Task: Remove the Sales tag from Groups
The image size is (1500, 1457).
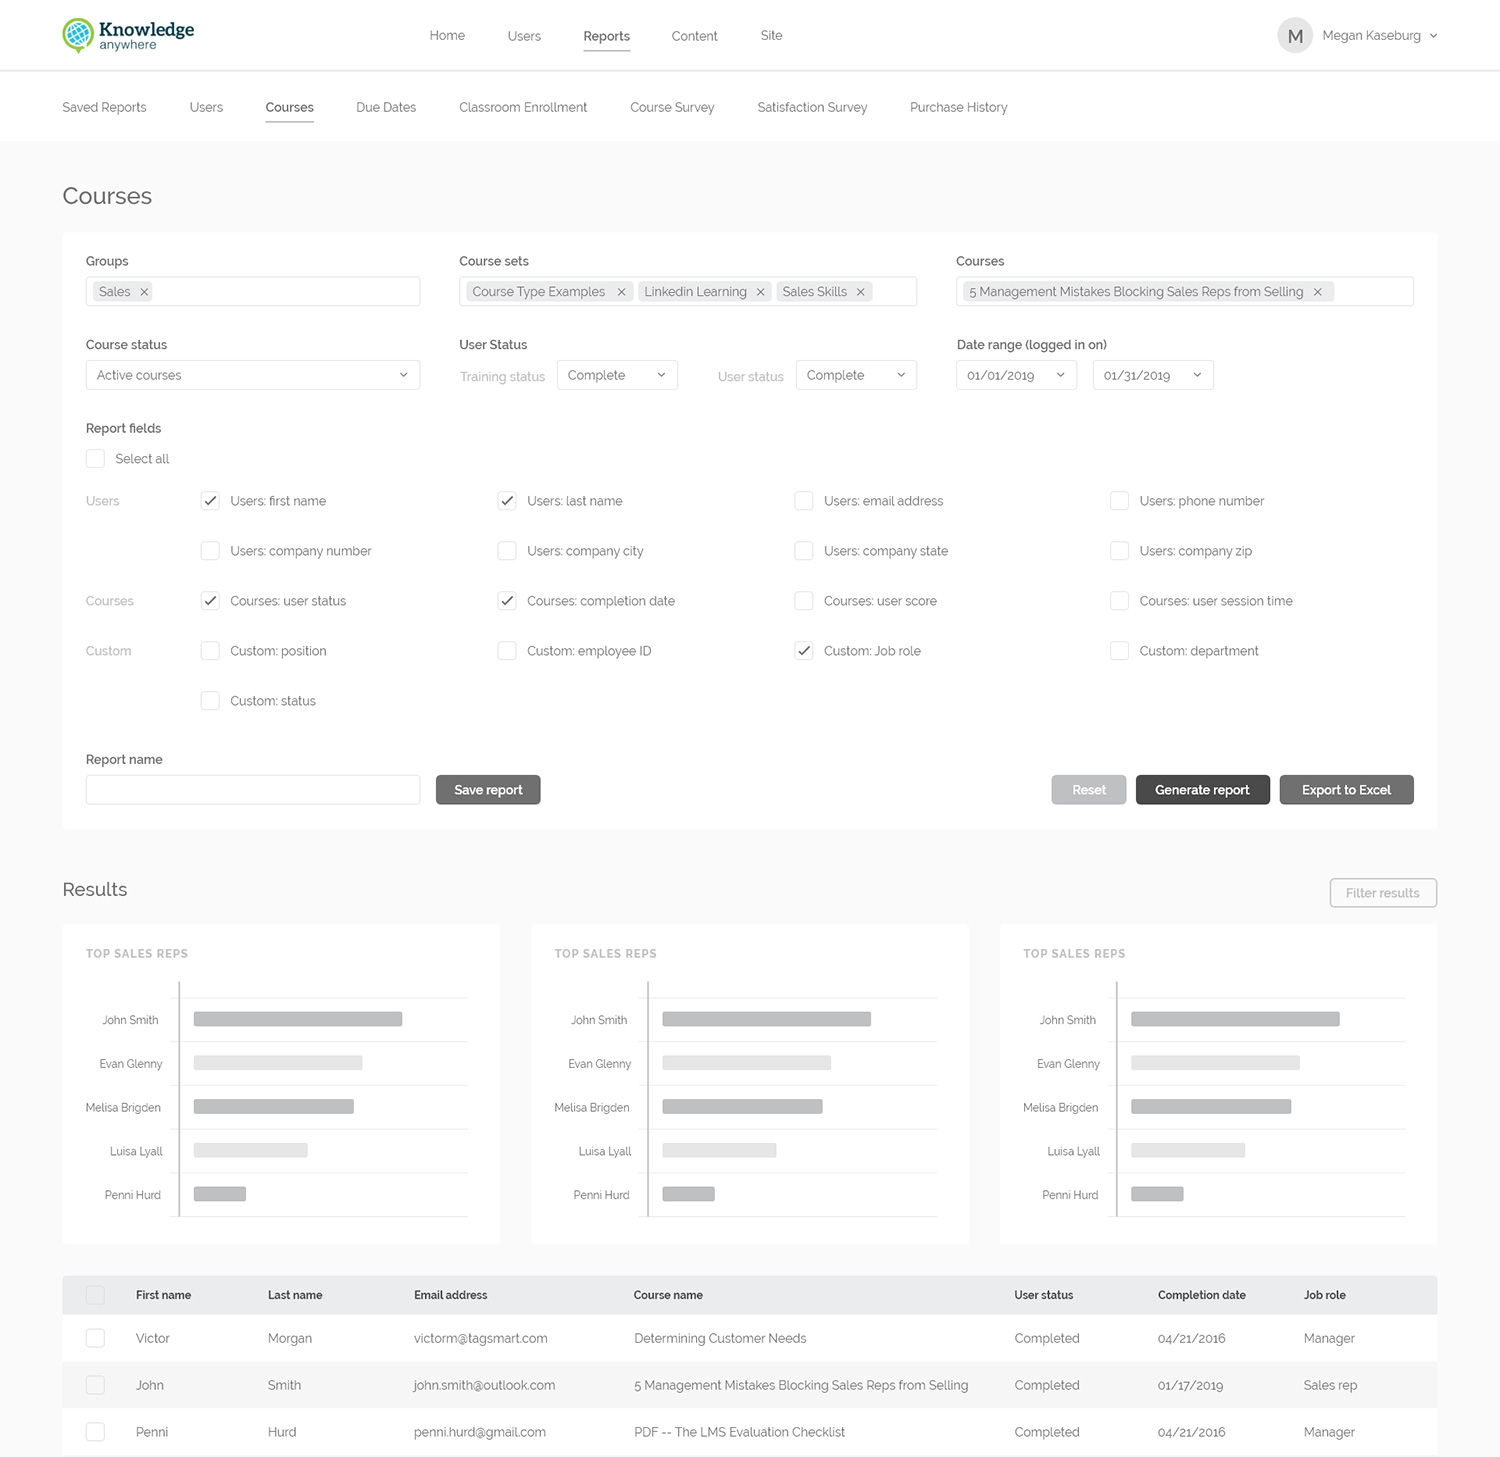Action: [144, 291]
